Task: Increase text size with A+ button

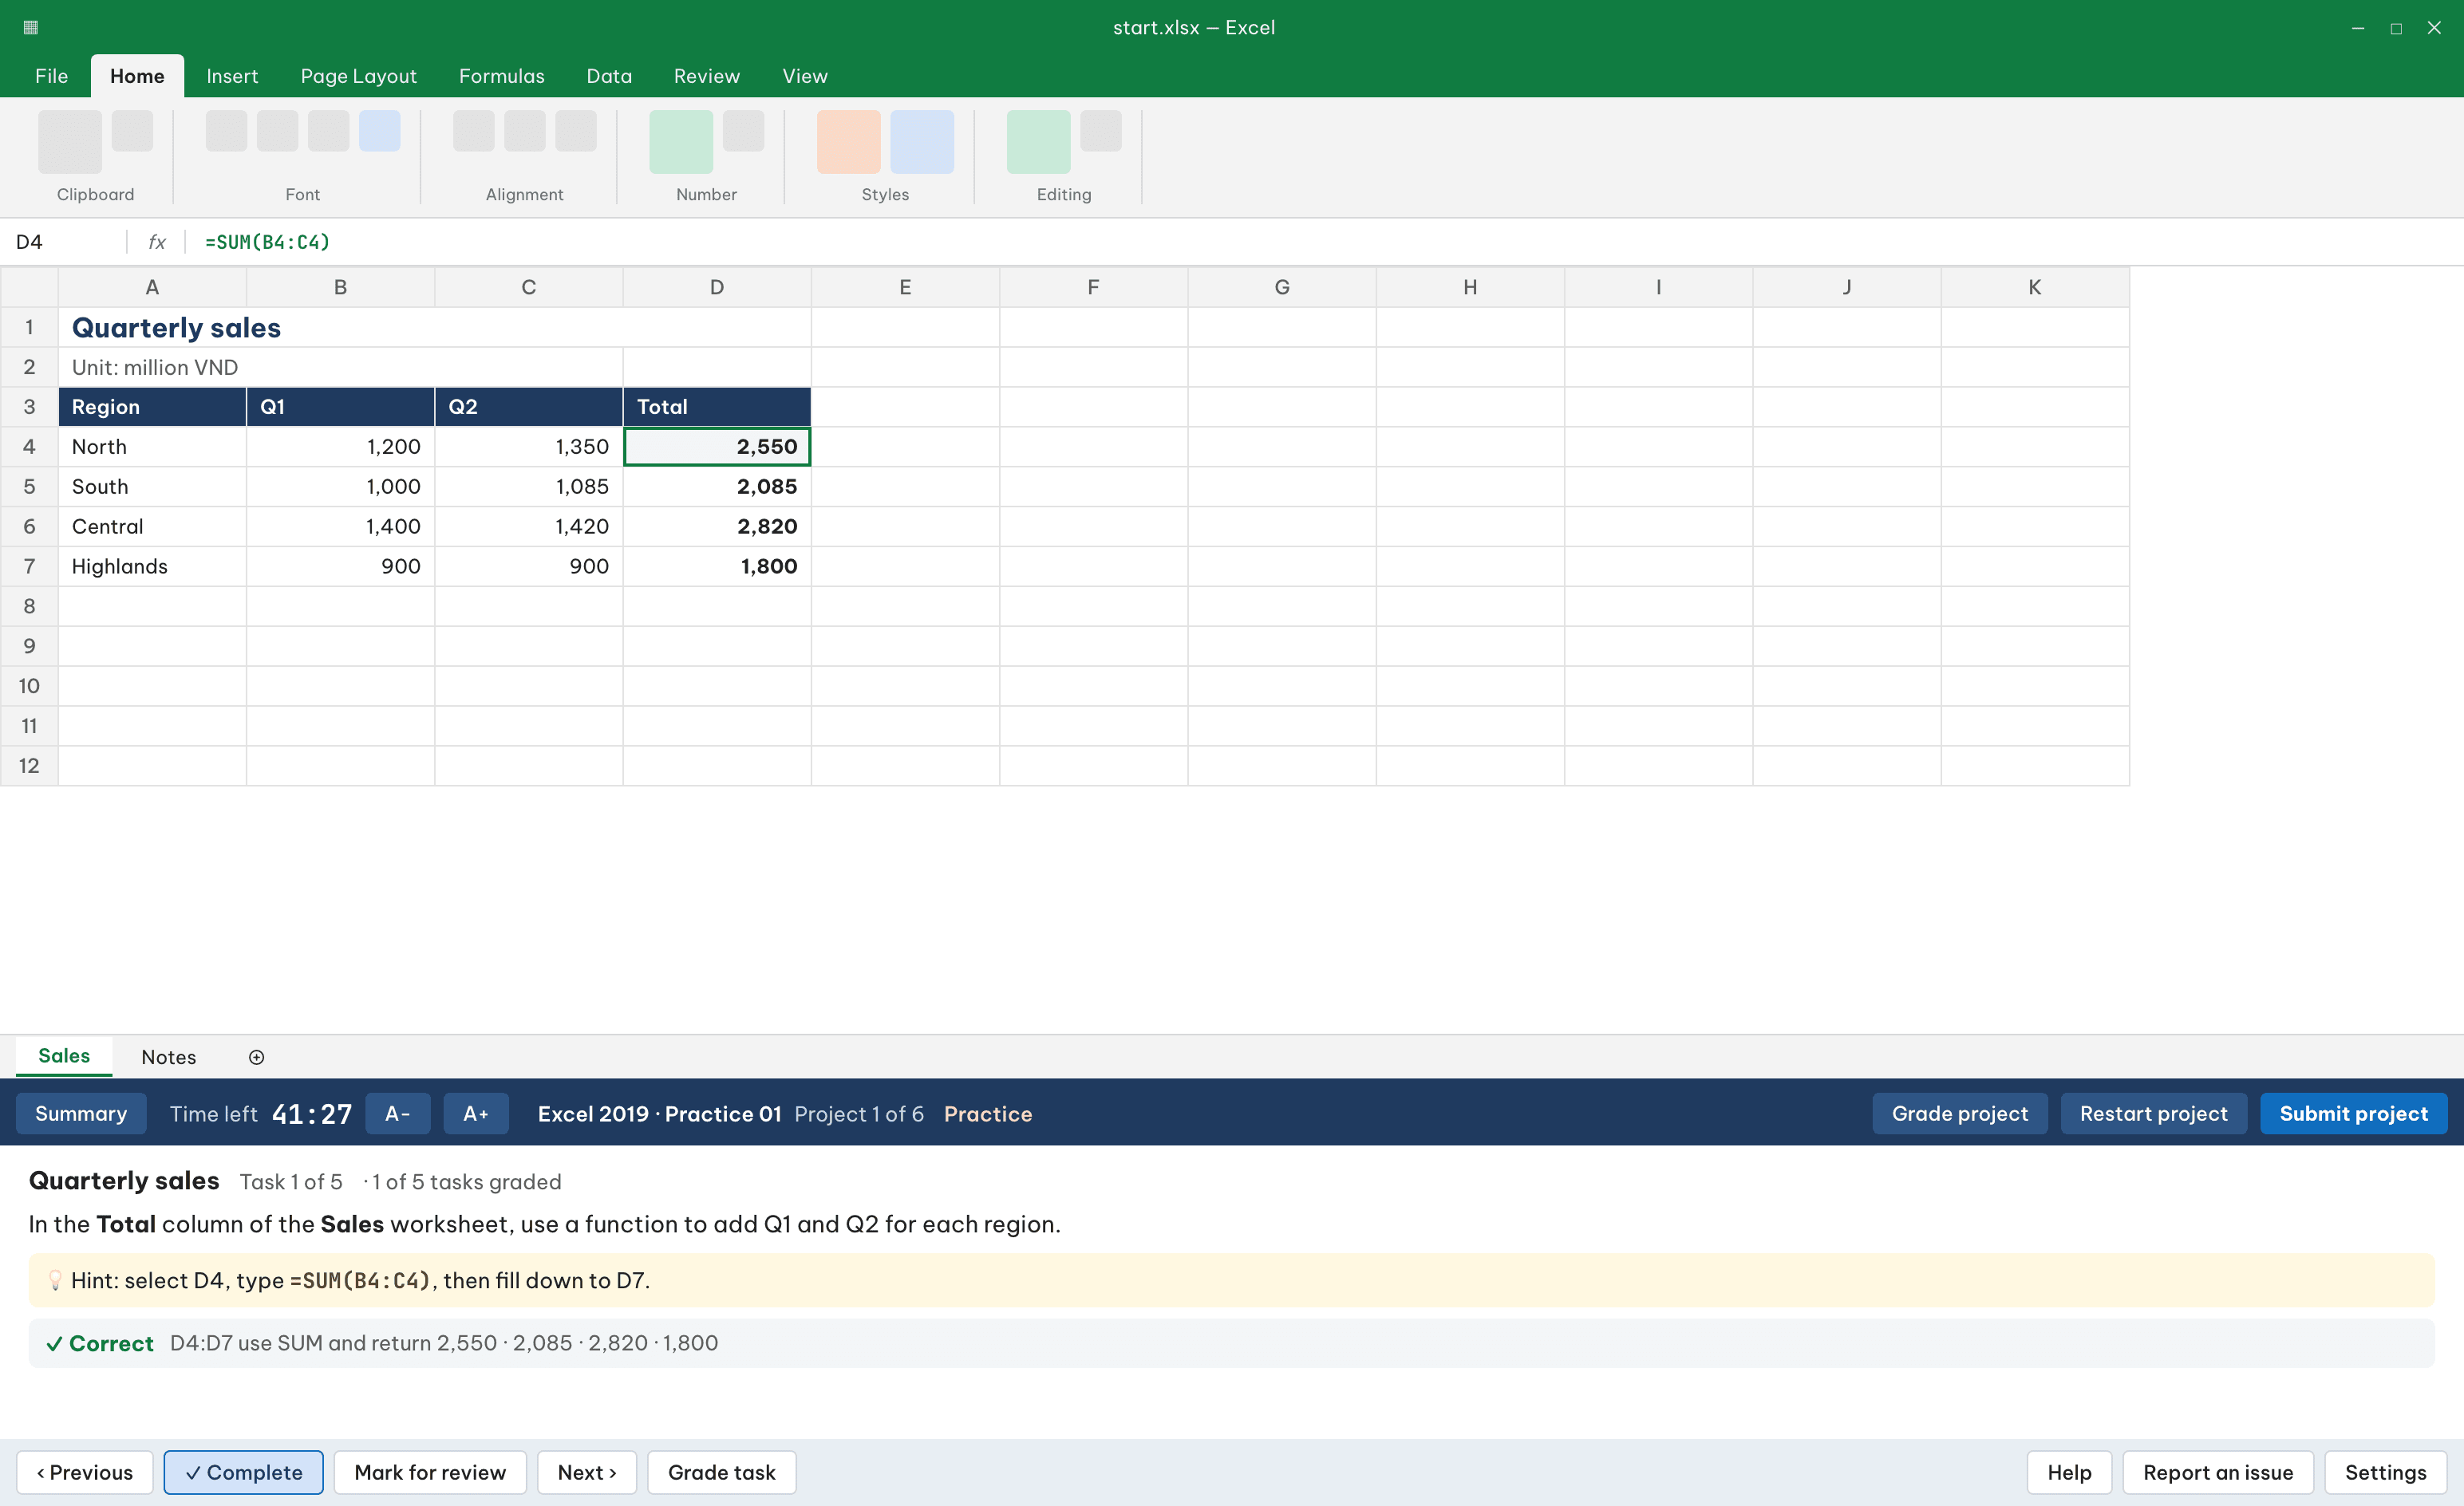Action: [476, 1113]
